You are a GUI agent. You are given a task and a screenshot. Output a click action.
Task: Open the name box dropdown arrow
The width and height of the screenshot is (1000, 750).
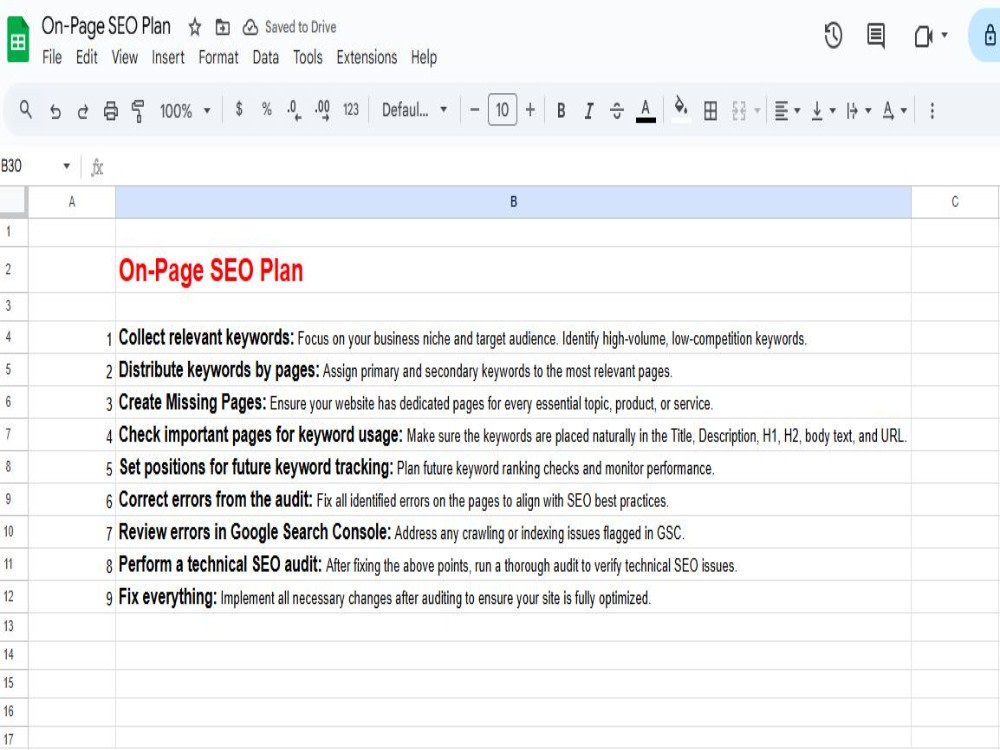[66, 166]
